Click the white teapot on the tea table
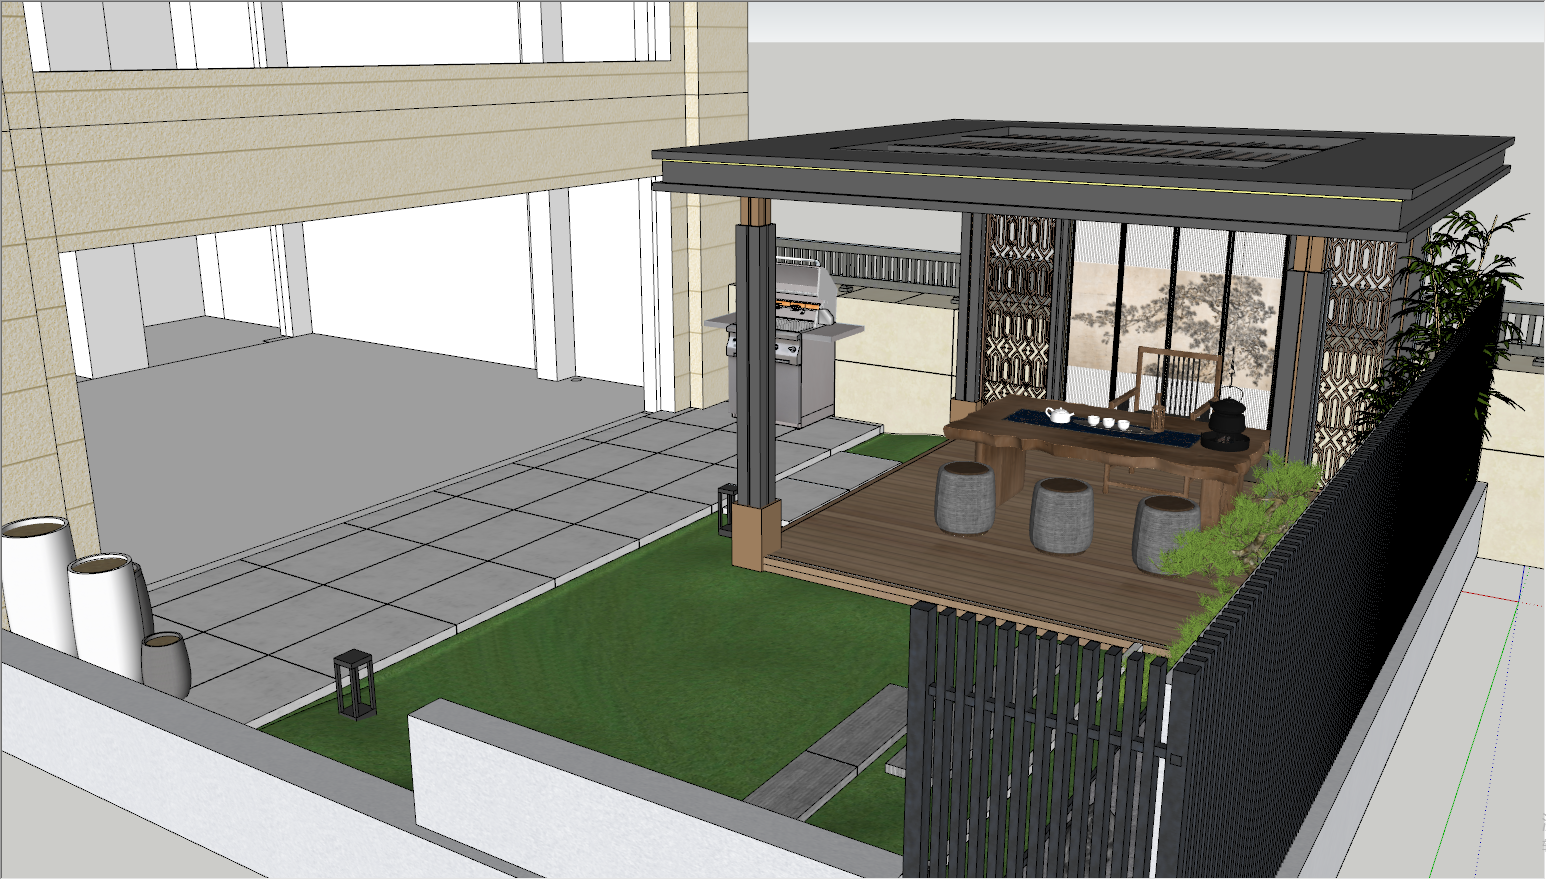 tap(1058, 414)
